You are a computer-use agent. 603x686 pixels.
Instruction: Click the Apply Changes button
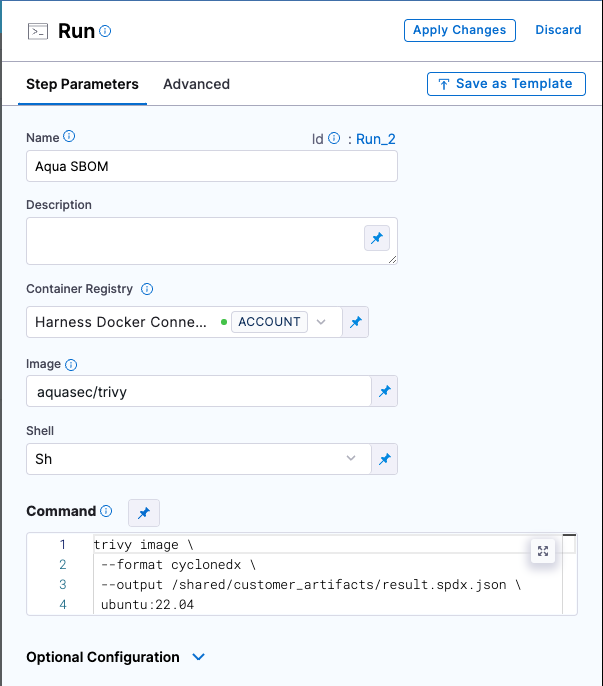coord(459,30)
